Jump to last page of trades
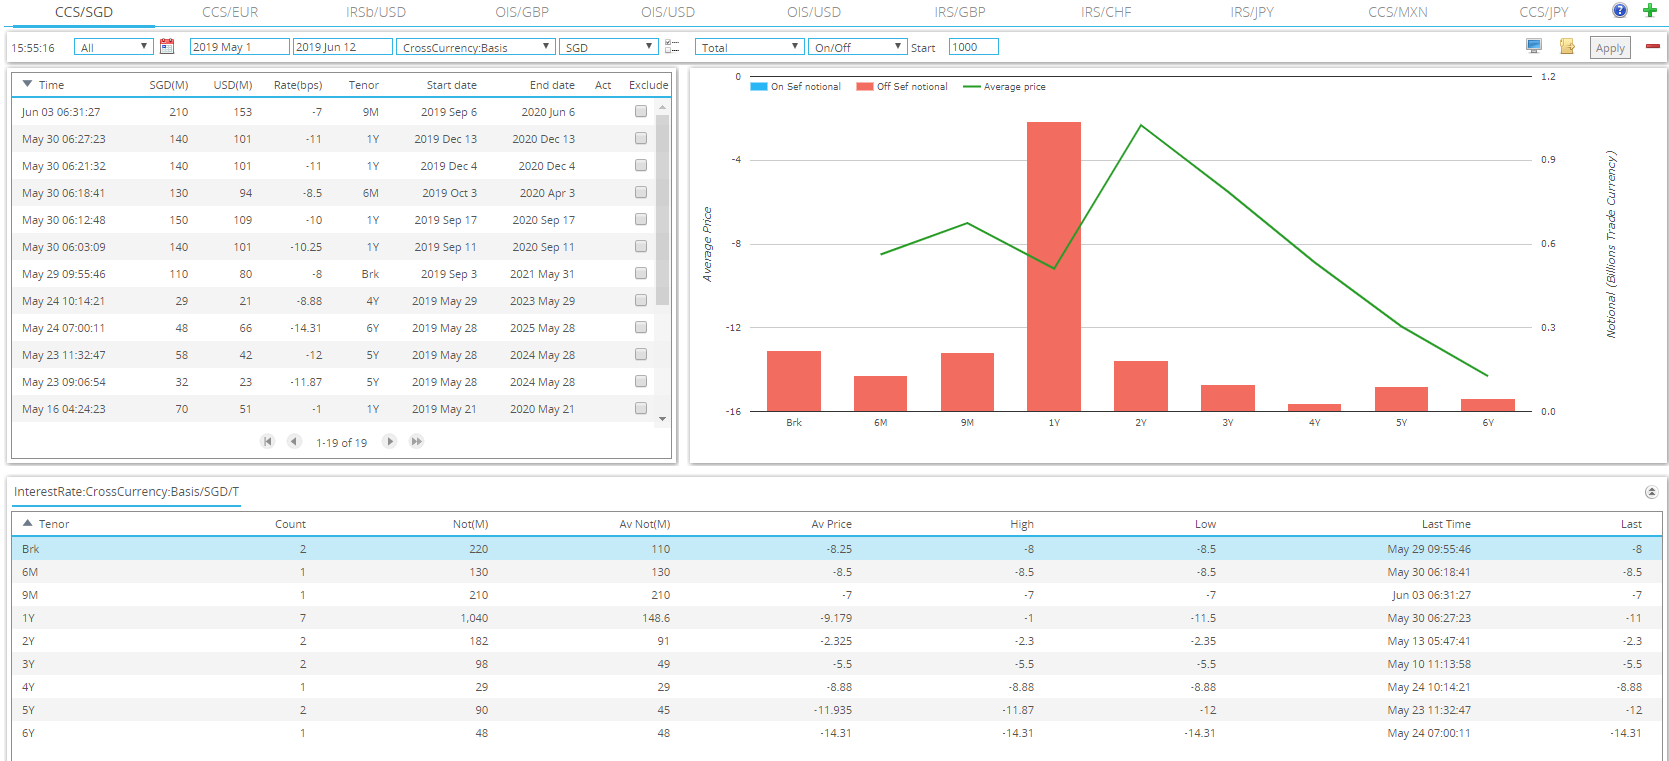Viewport: 1669px width, 761px height. coord(417,441)
